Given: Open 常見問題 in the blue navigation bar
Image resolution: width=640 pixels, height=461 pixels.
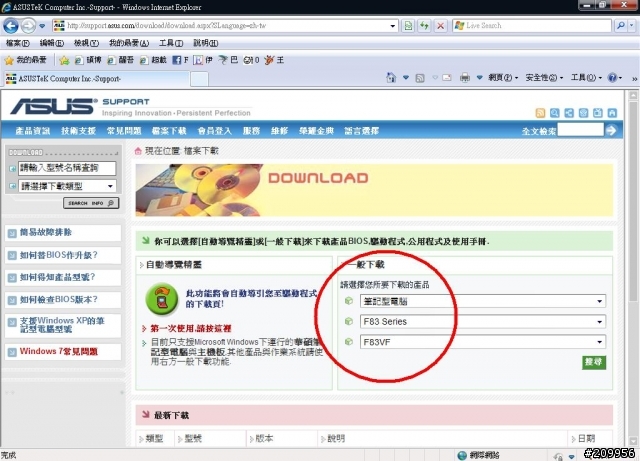Looking at the screenshot, I should (124, 131).
